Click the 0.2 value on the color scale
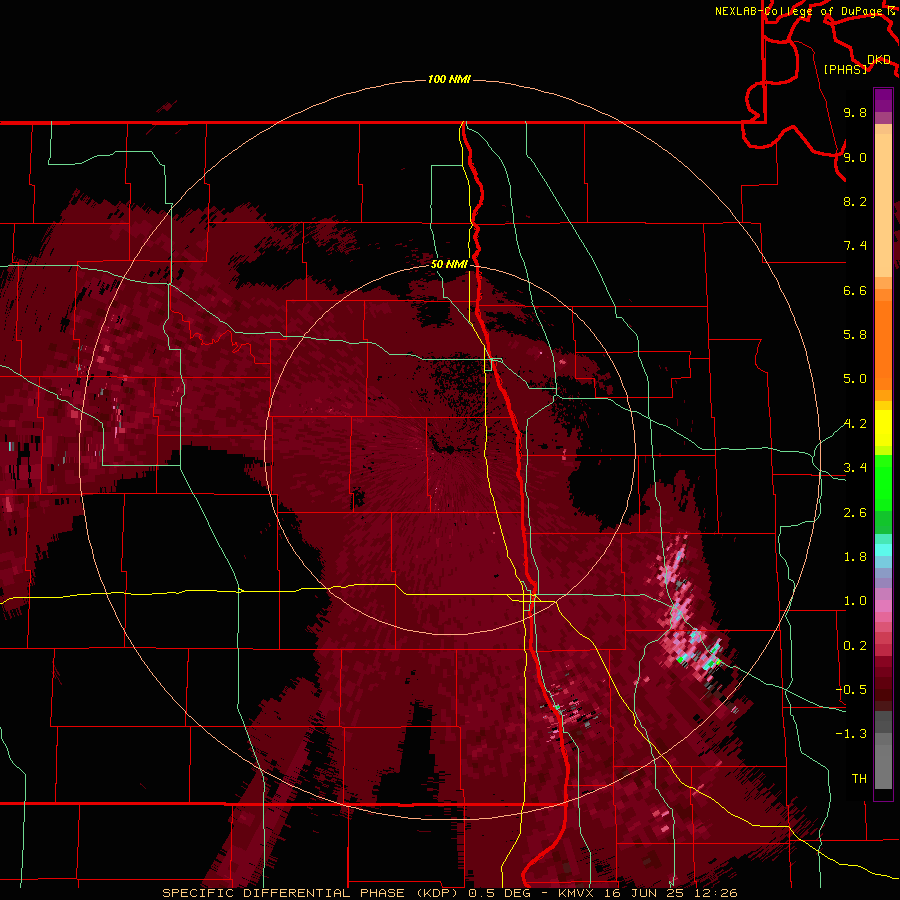 pyautogui.click(x=855, y=646)
